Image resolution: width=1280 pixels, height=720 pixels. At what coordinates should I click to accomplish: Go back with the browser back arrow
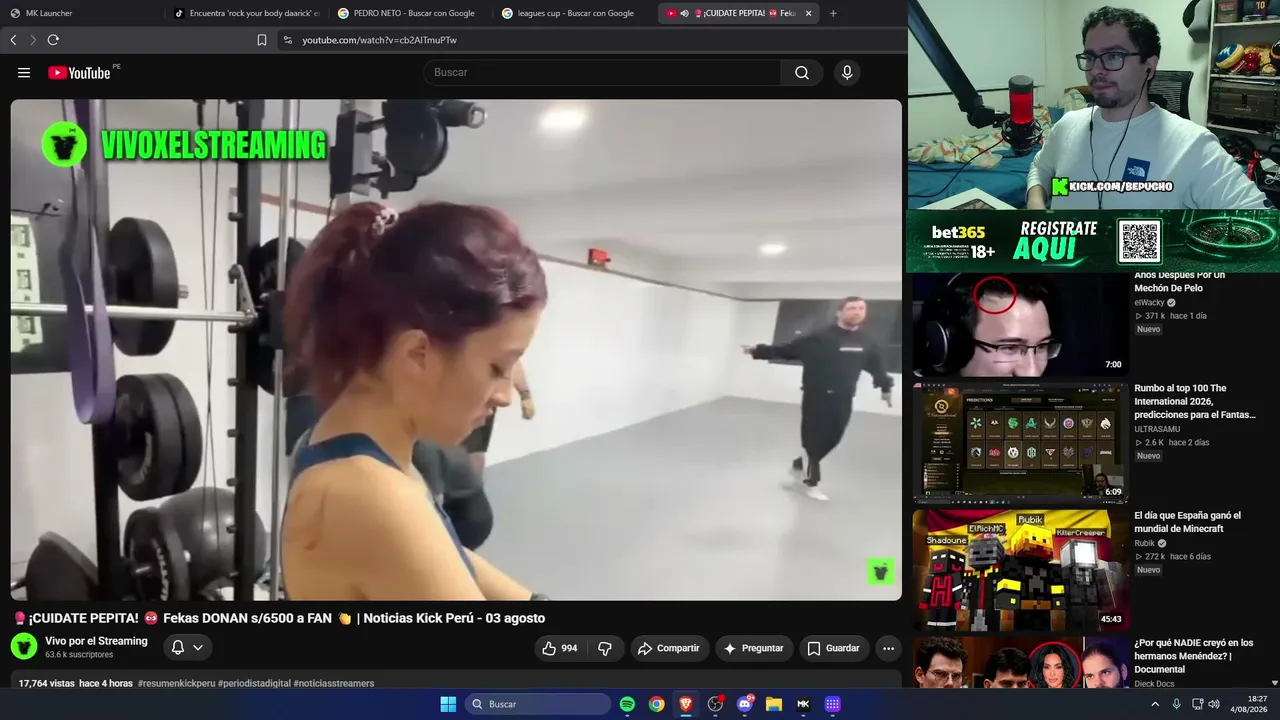point(13,40)
